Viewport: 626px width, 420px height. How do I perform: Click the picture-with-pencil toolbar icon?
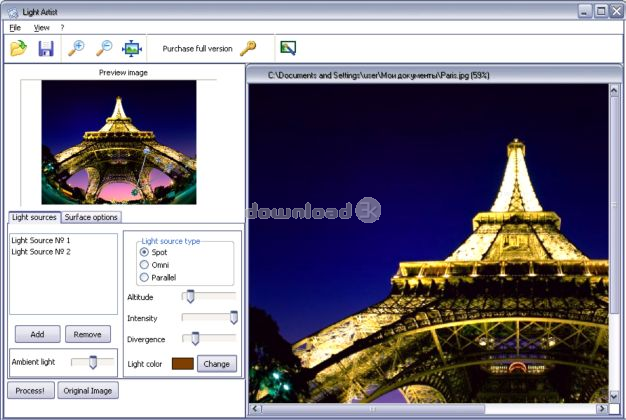pyautogui.click(x=288, y=48)
